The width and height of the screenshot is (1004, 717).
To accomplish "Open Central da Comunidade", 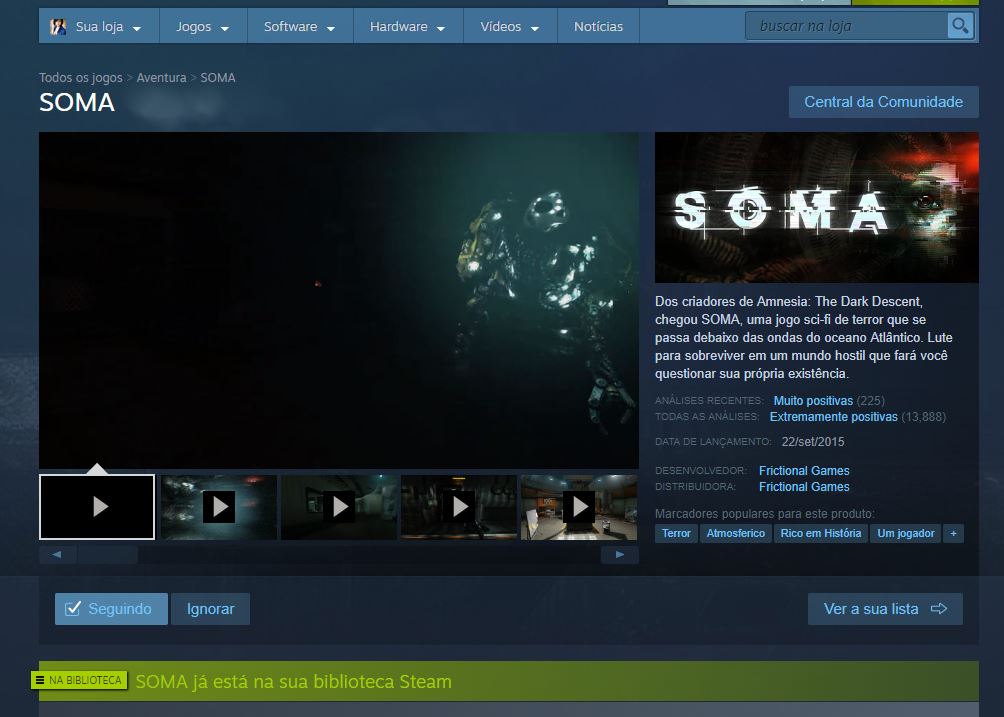I will tap(884, 102).
